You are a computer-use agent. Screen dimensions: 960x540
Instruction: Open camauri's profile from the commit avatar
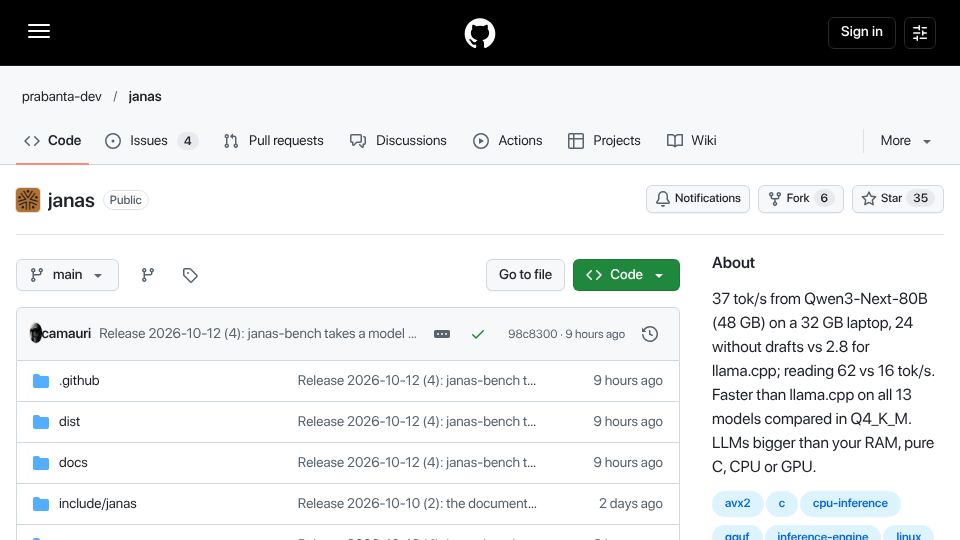(x=36, y=334)
